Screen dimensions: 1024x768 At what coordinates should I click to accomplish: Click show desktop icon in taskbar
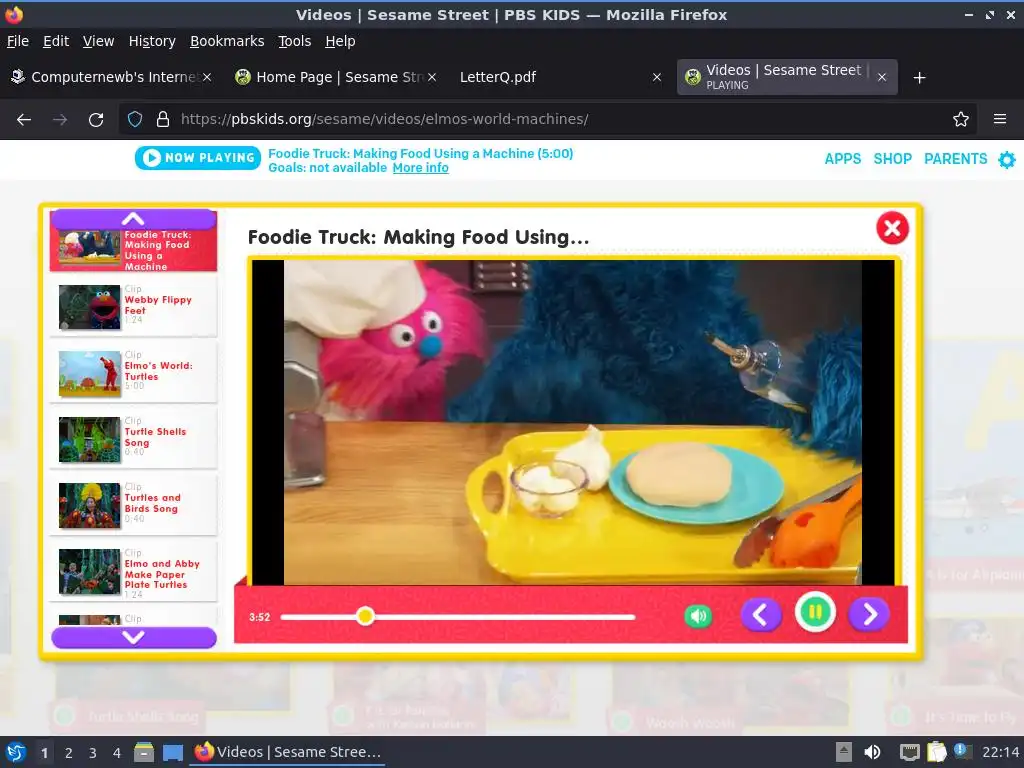[173, 752]
